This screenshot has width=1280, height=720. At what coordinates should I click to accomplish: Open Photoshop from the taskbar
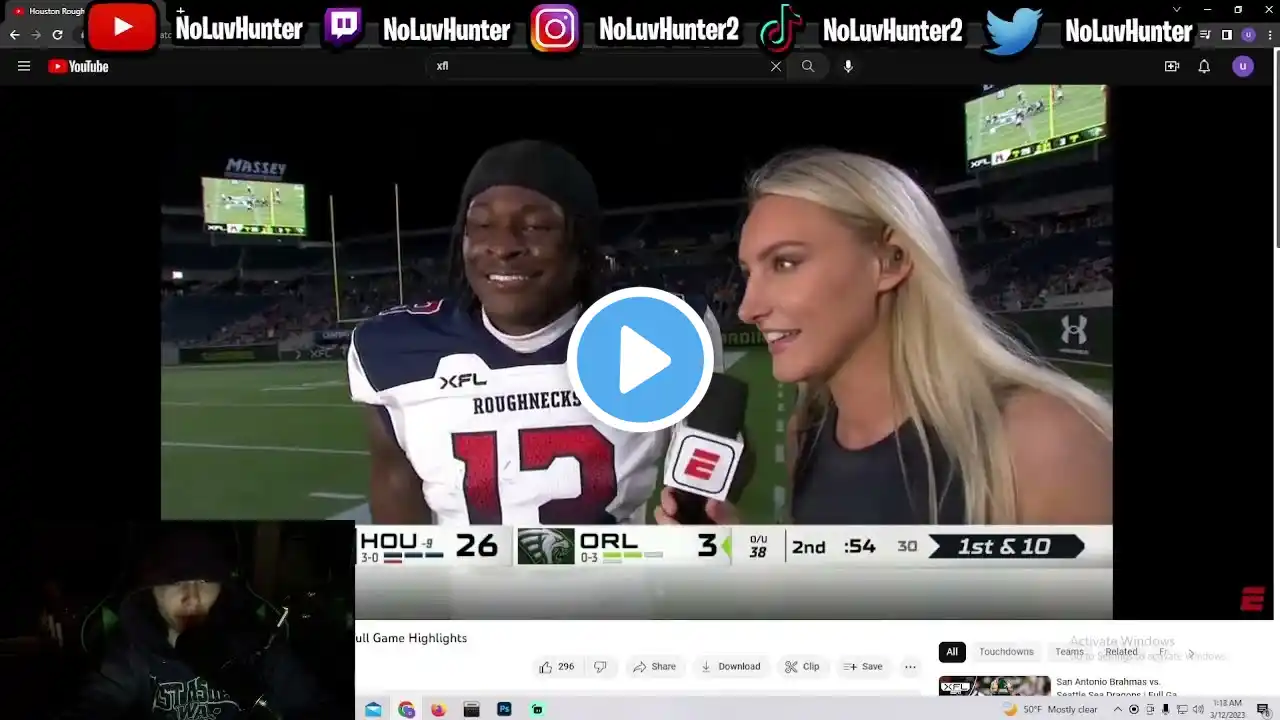coord(504,710)
